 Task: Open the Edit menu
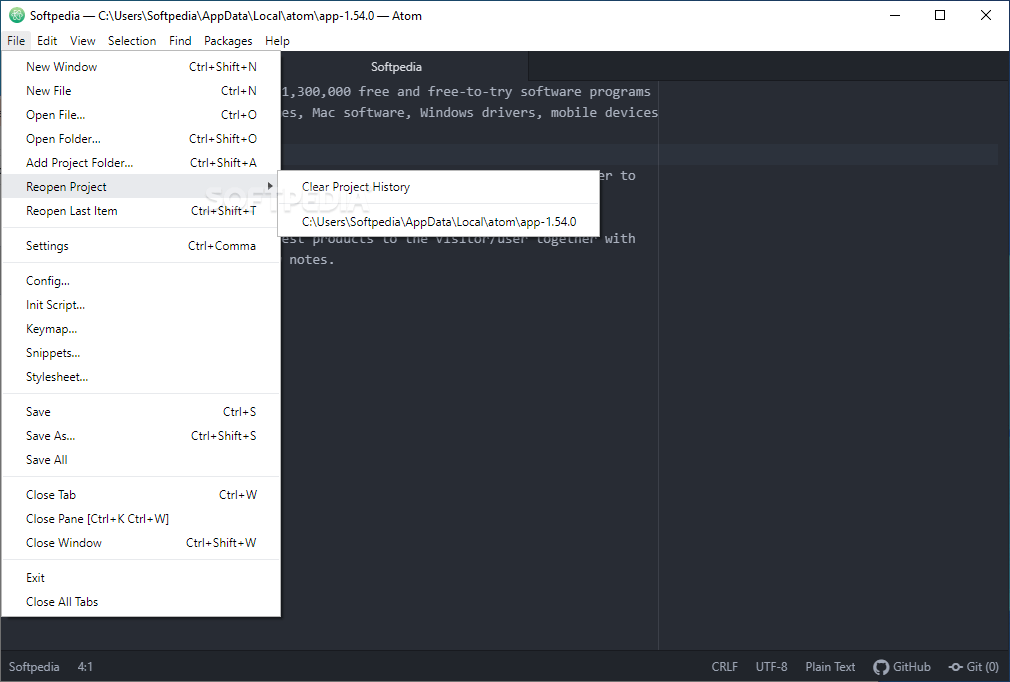[x=47, y=41]
